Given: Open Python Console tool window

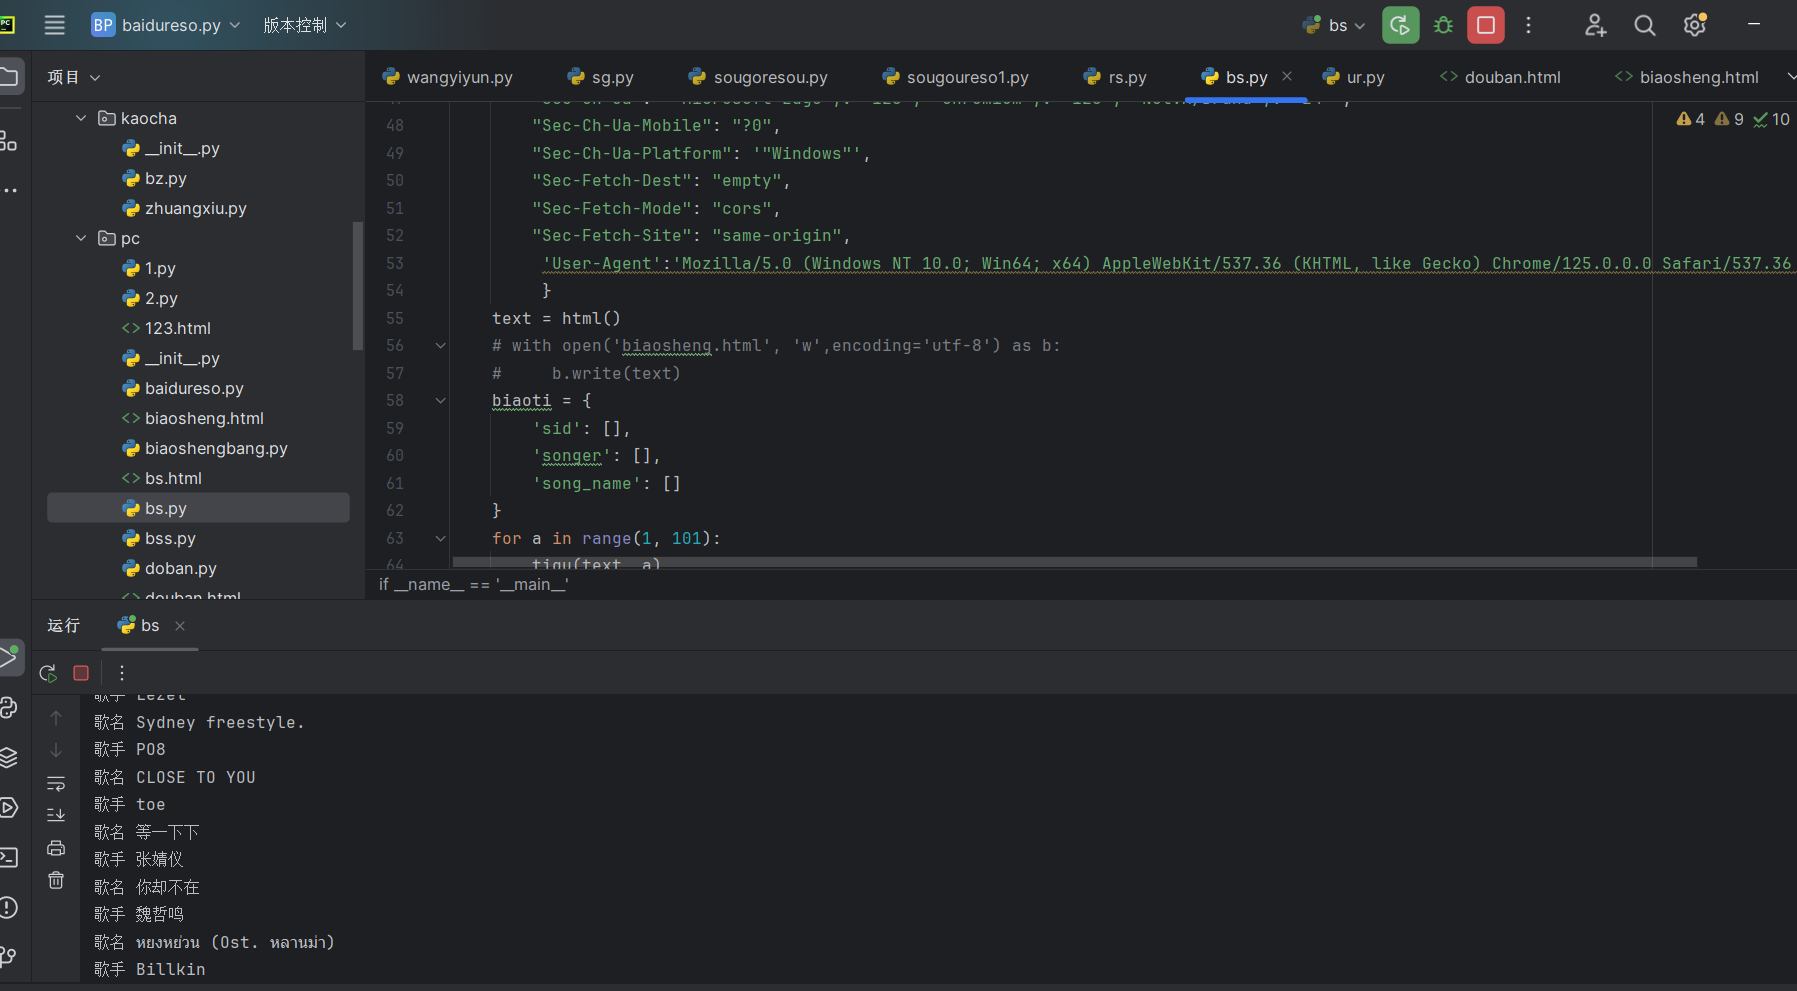Looking at the screenshot, I should click(x=9, y=707).
